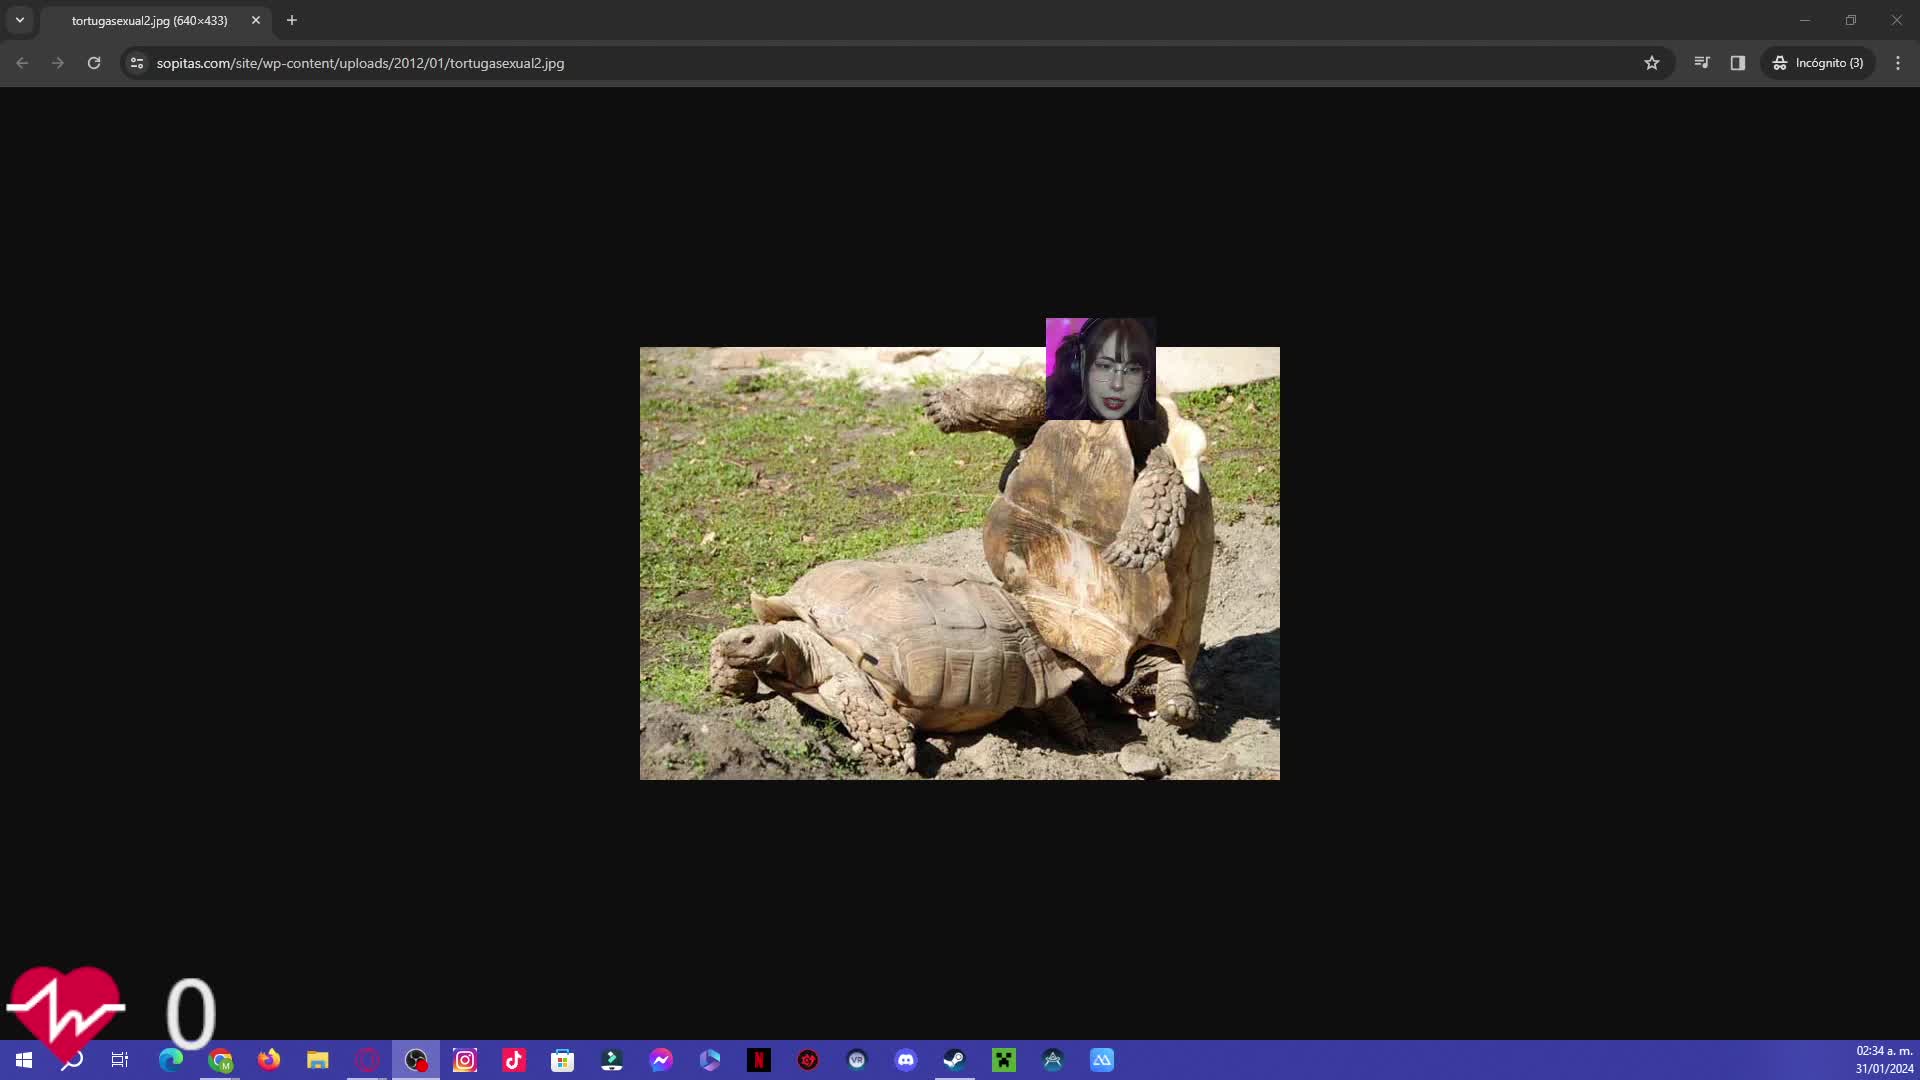This screenshot has width=1920, height=1080.
Task: Launch Microsoft Edge from taskbar
Action: pos(171,1060)
